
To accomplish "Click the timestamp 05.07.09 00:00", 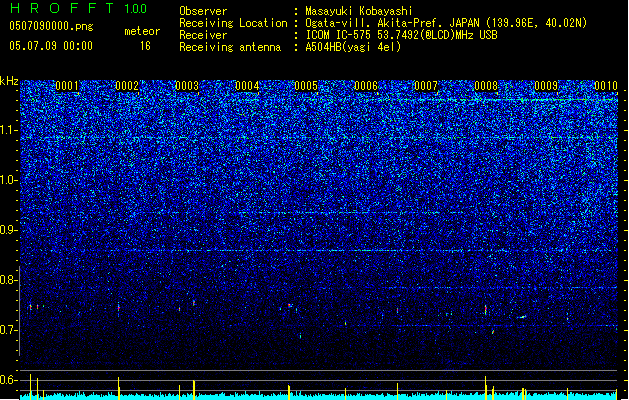I will 51,46.
